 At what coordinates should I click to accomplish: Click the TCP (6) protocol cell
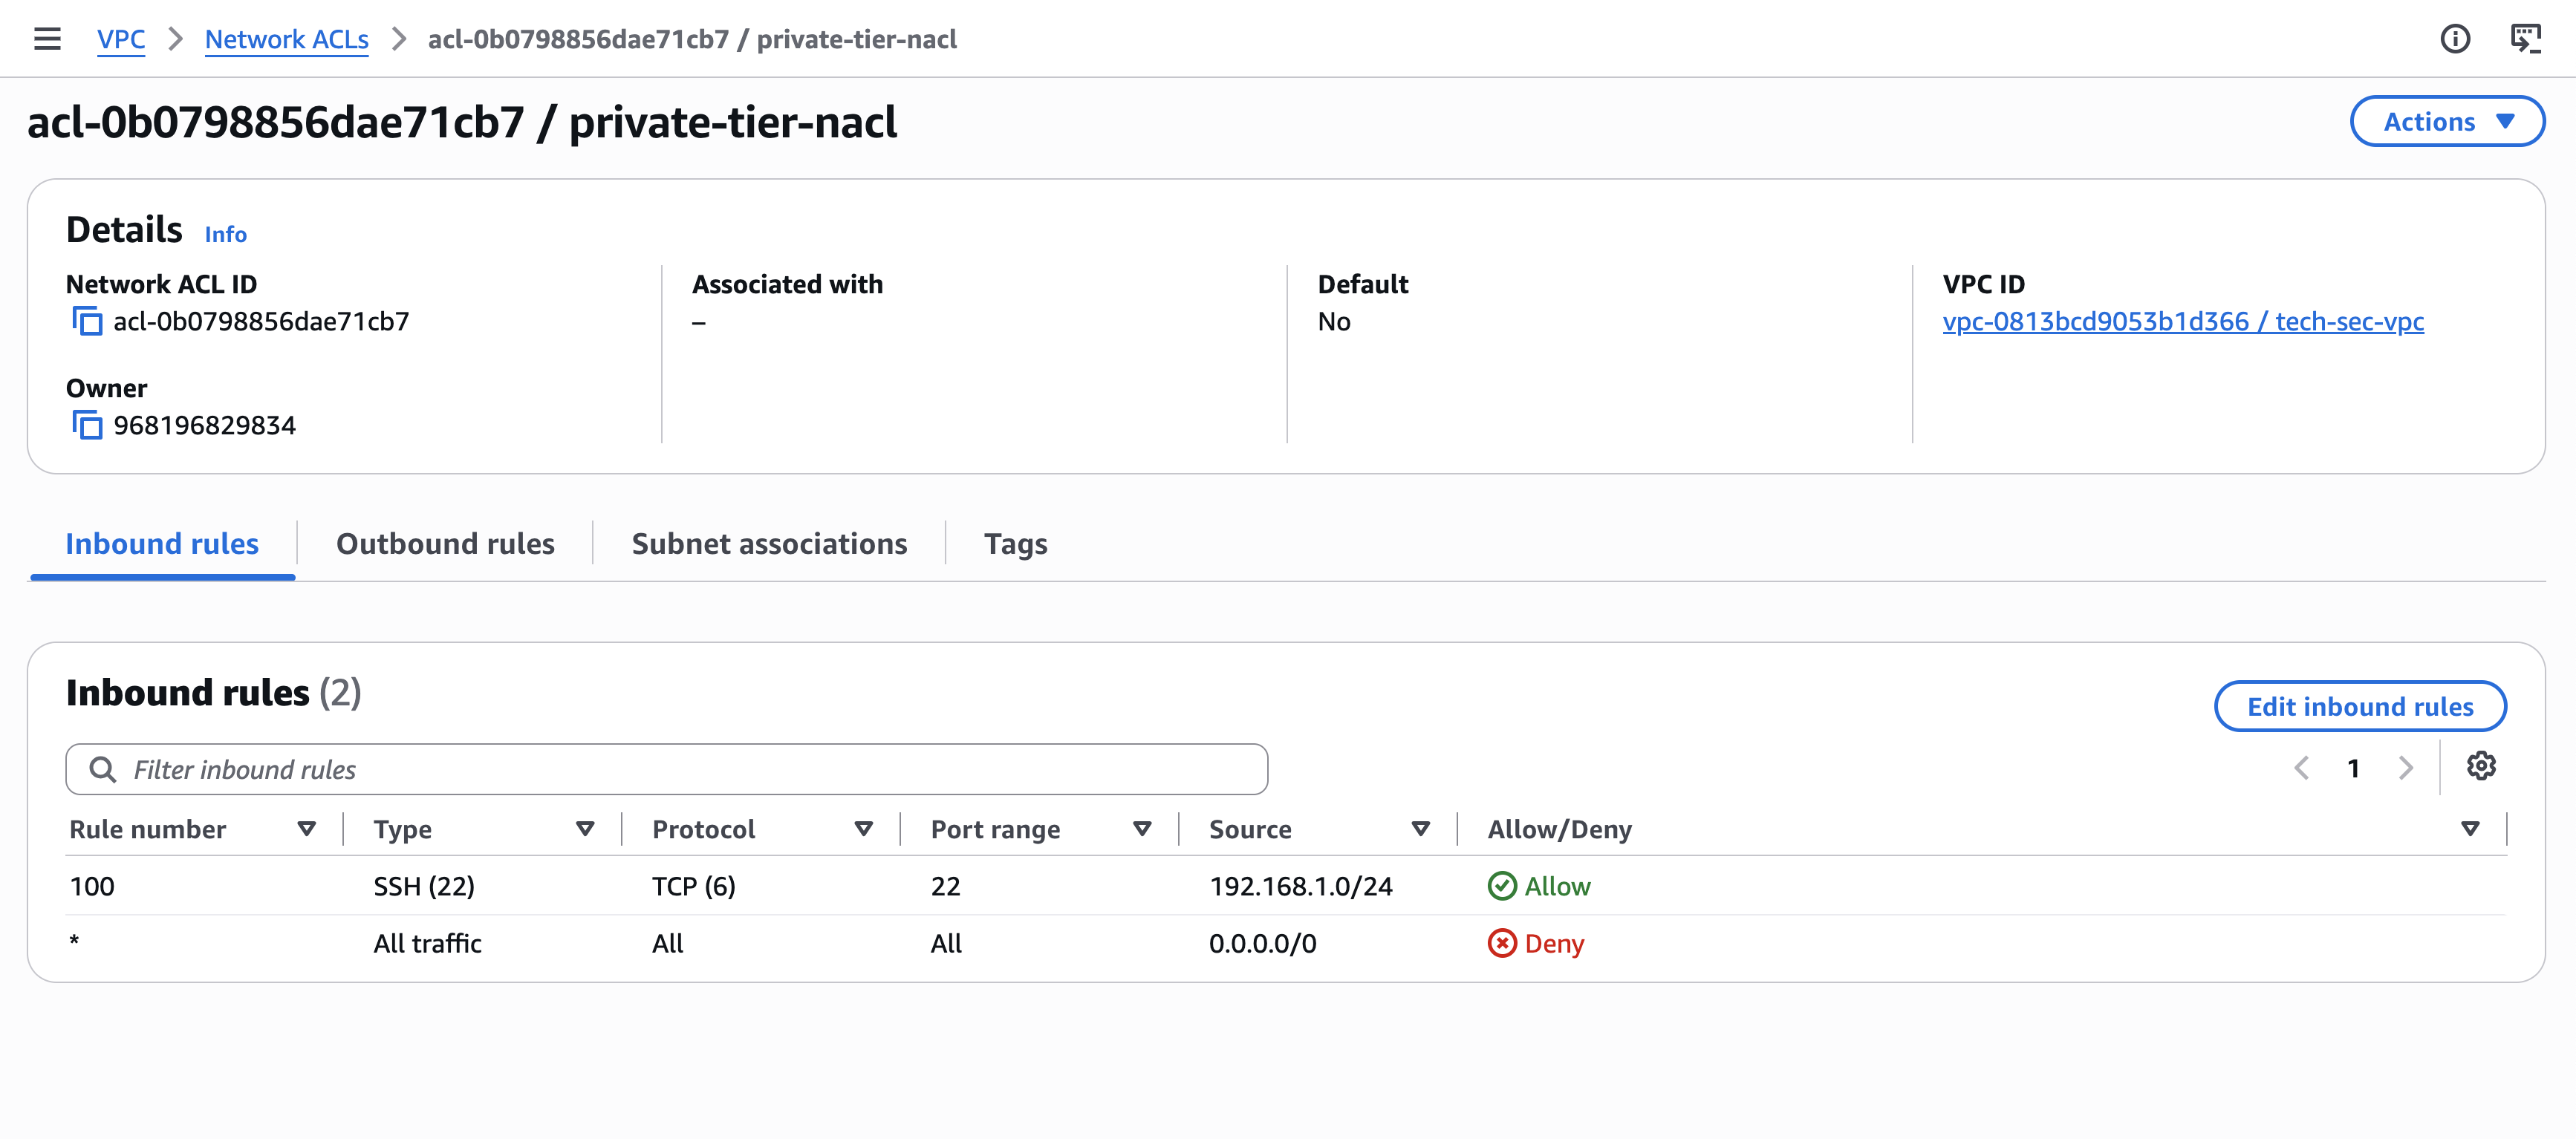[694, 887]
